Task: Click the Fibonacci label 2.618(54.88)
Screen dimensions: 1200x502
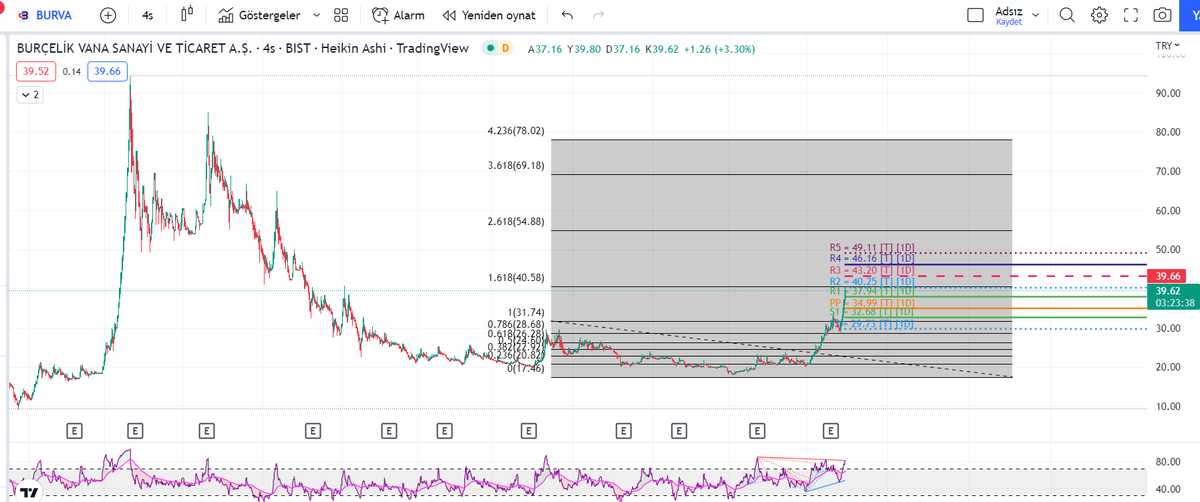Action: [x=516, y=221]
